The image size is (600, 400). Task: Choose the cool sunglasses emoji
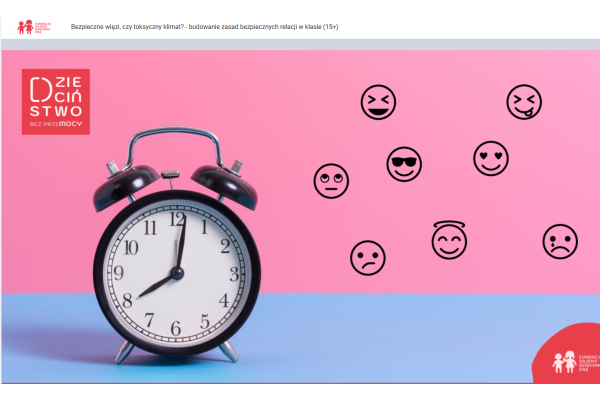[404, 164]
